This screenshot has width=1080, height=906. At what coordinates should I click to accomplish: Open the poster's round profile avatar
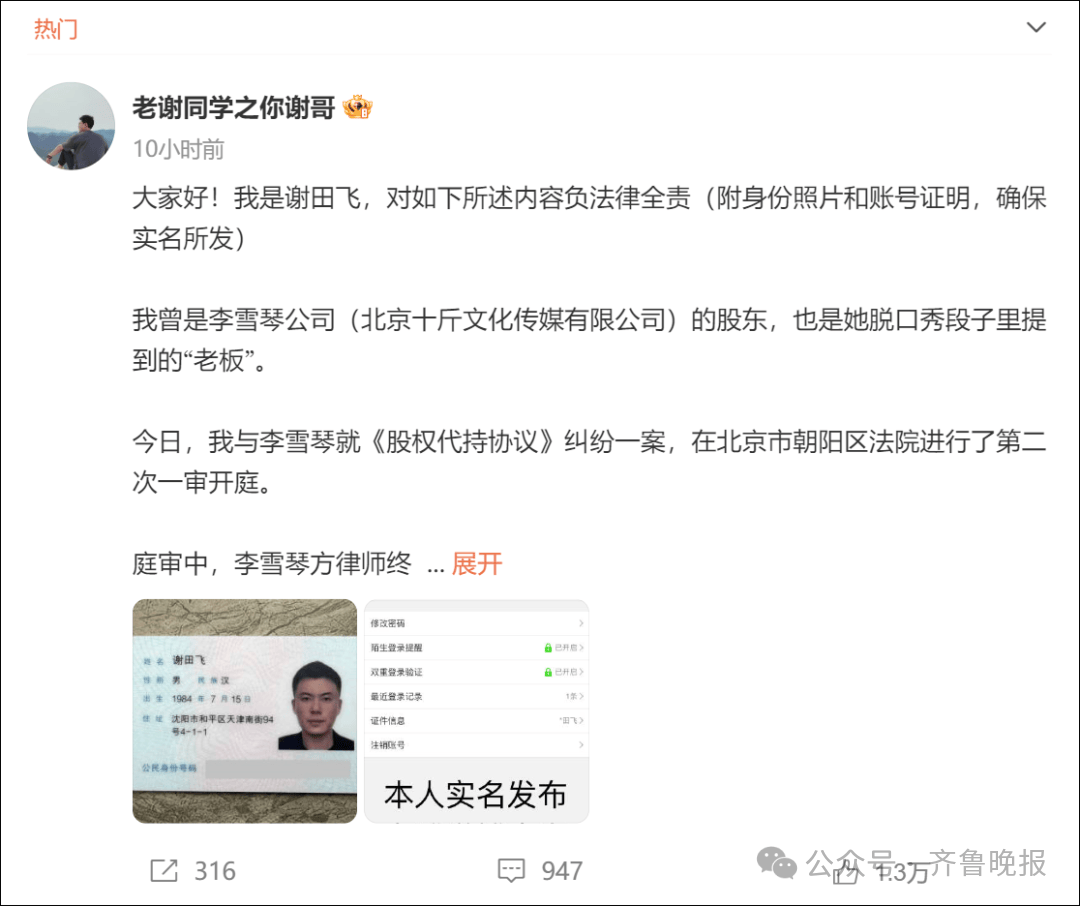click(x=71, y=126)
